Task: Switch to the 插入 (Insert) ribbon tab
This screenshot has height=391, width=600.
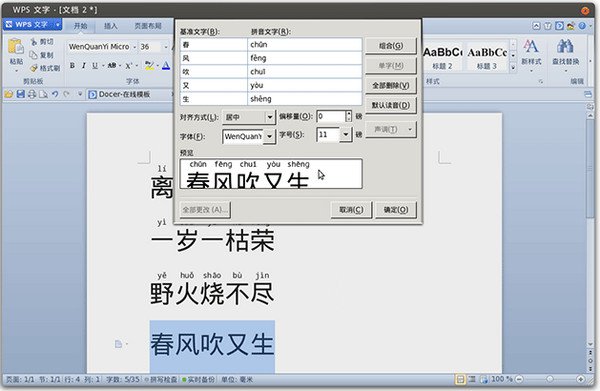Action: (x=111, y=26)
